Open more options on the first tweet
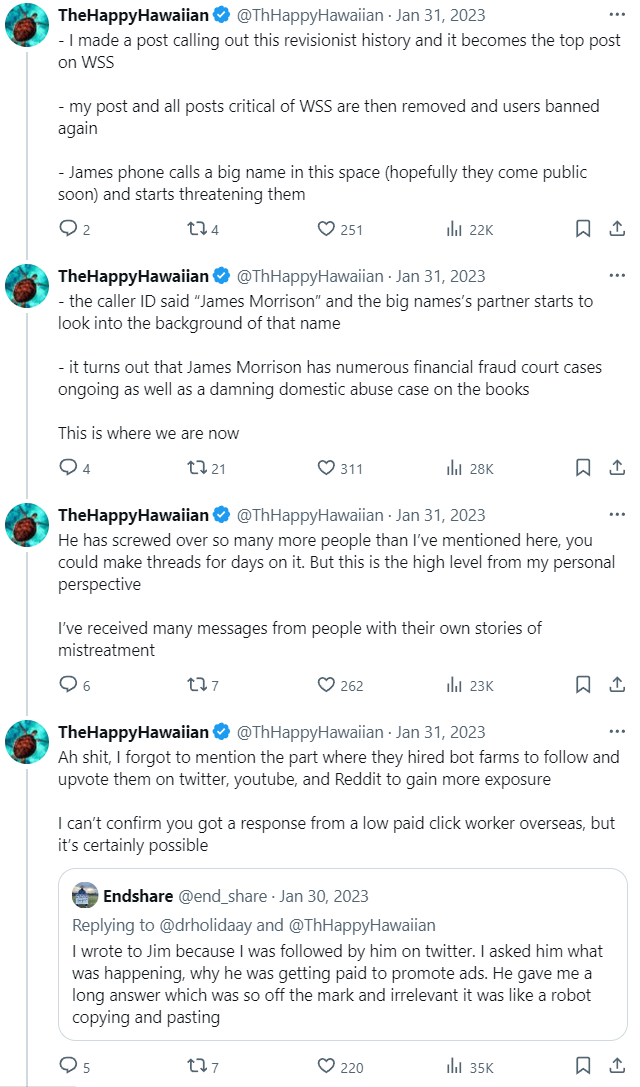The height and width of the screenshot is (1087, 640). pyautogui.click(x=617, y=16)
